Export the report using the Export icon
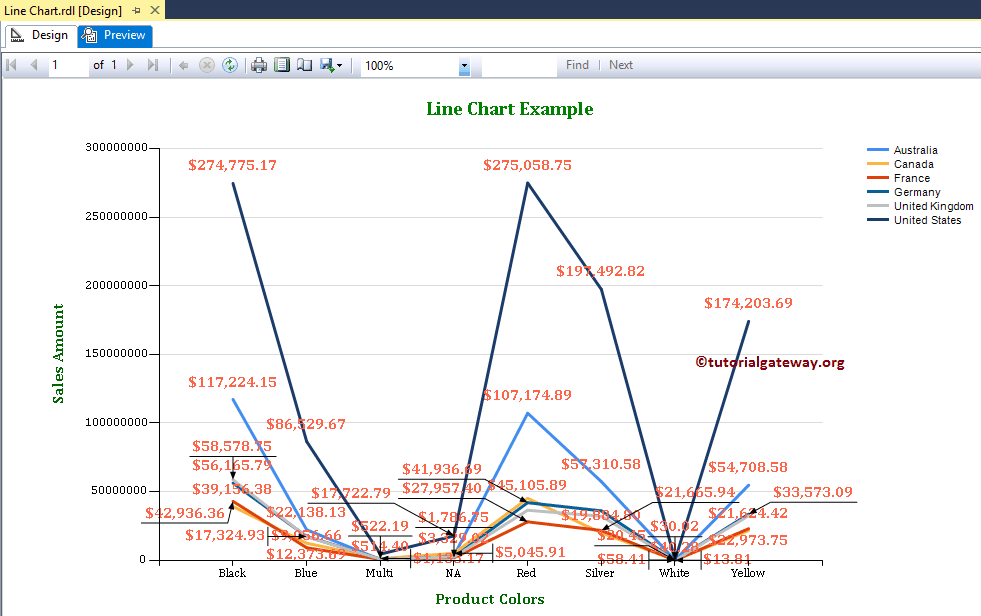The height and width of the screenshot is (616, 981). click(324, 65)
